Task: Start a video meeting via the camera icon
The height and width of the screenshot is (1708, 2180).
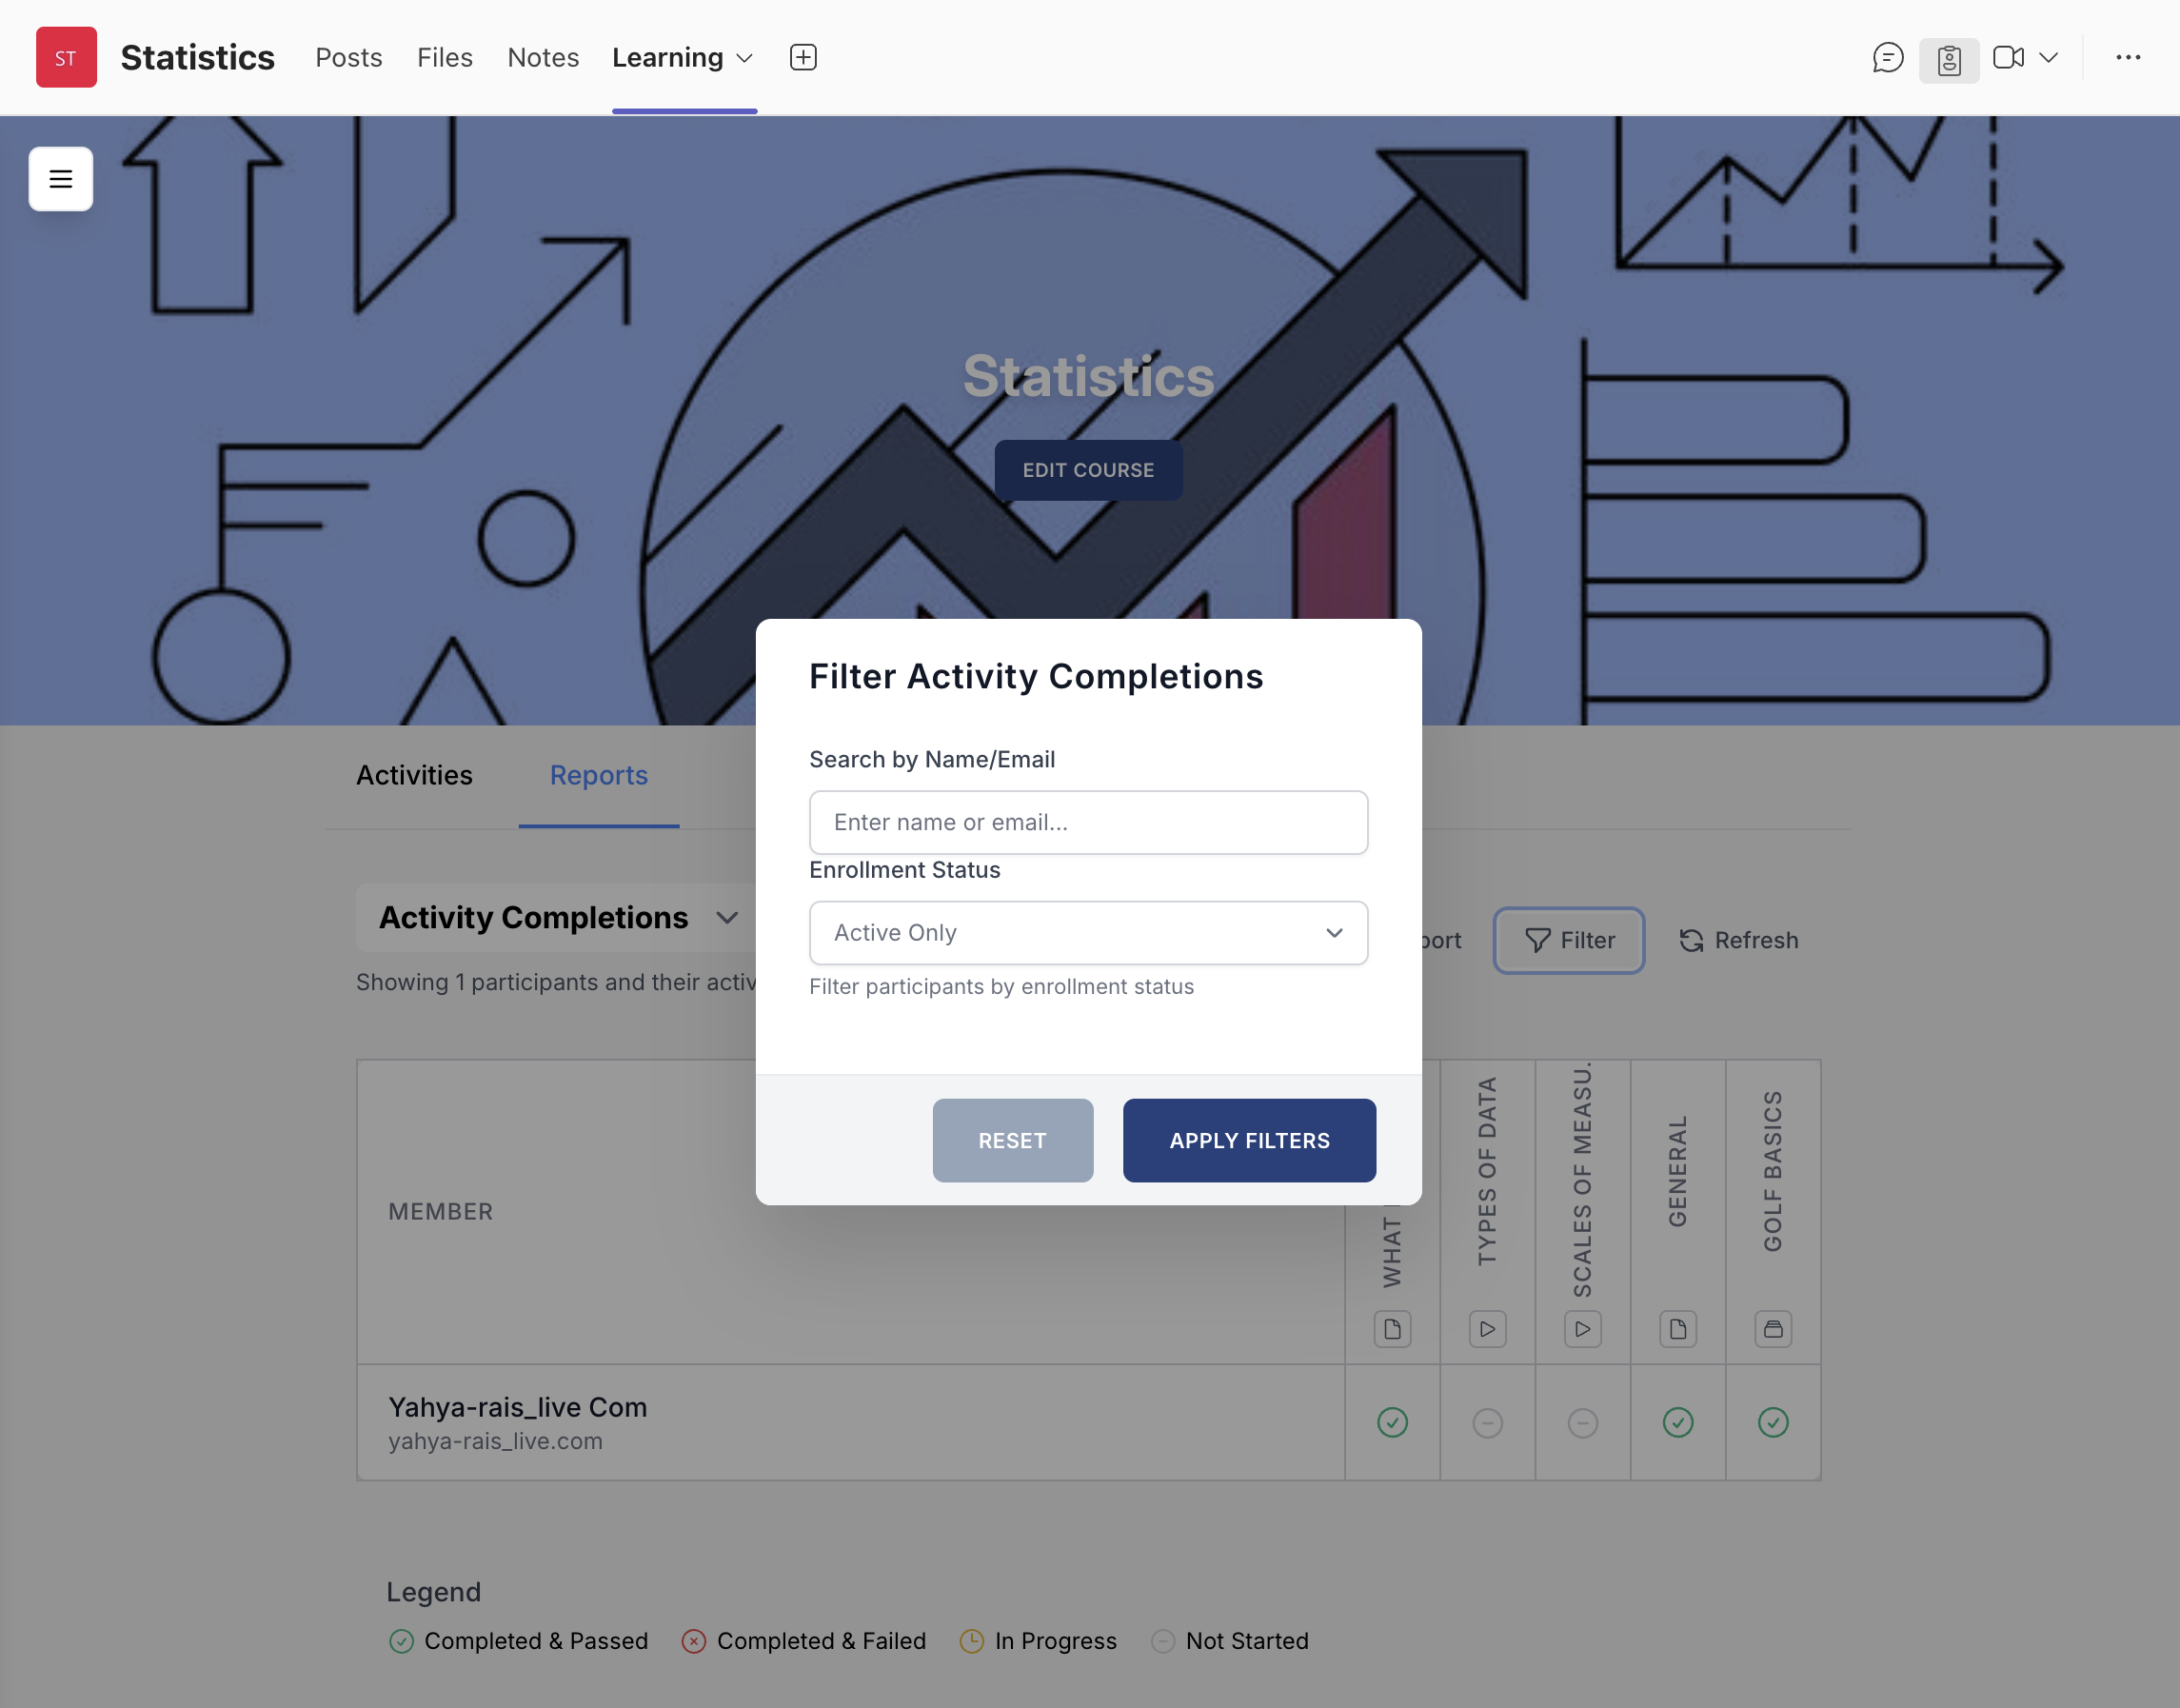Action: click(2007, 58)
